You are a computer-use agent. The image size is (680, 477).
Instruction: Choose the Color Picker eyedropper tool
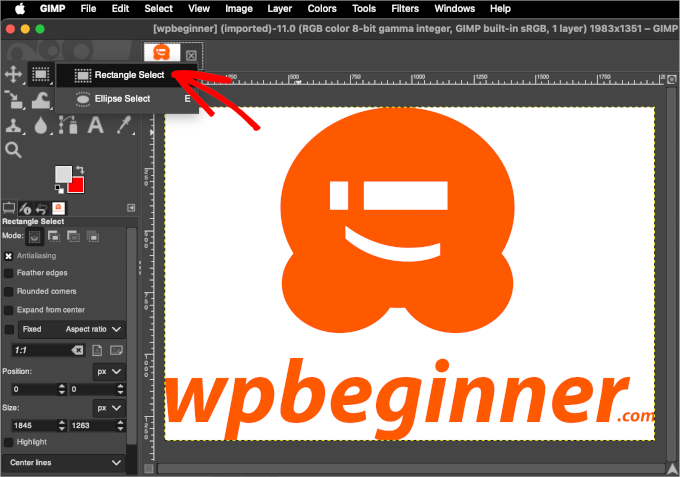pos(124,125)
